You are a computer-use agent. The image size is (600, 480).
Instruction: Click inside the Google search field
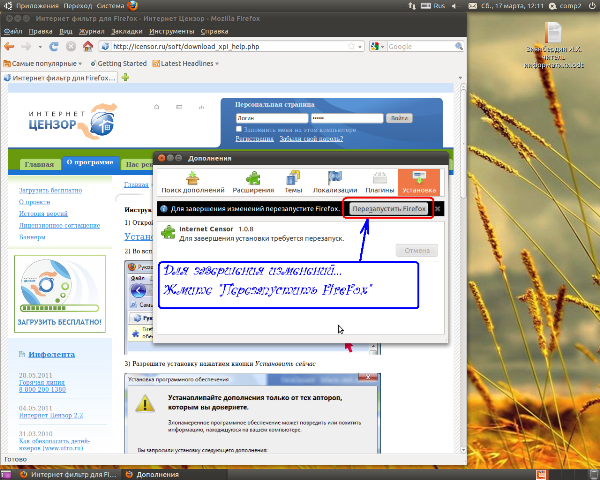tap(420, 46)
